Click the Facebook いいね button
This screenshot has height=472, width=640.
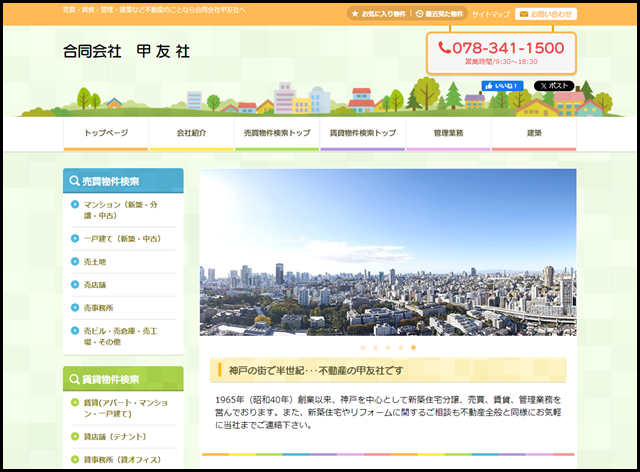point(502,86)
